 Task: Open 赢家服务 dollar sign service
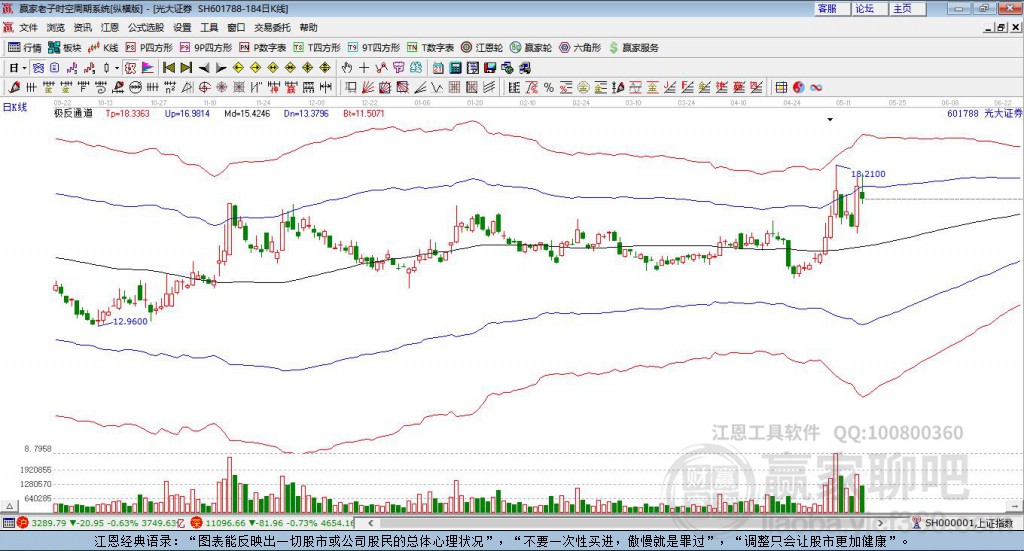(634, 48)
